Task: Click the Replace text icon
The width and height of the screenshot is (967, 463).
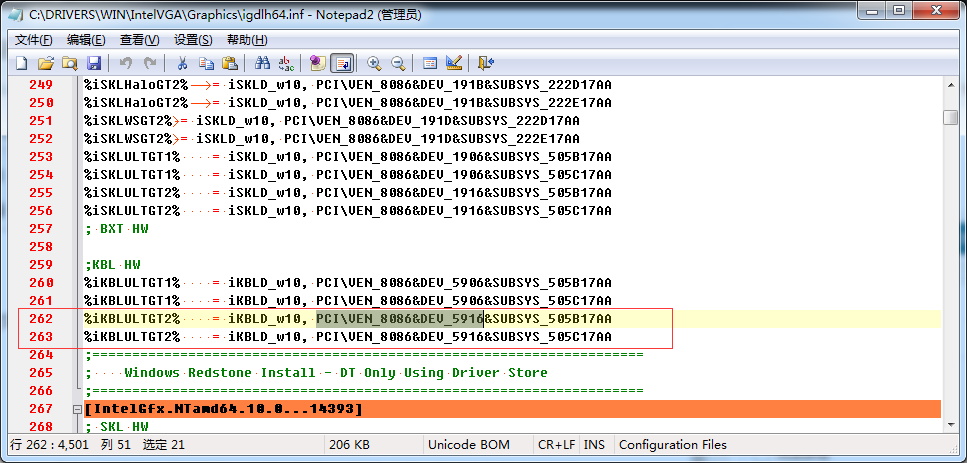Action: [x=287, y=63]
